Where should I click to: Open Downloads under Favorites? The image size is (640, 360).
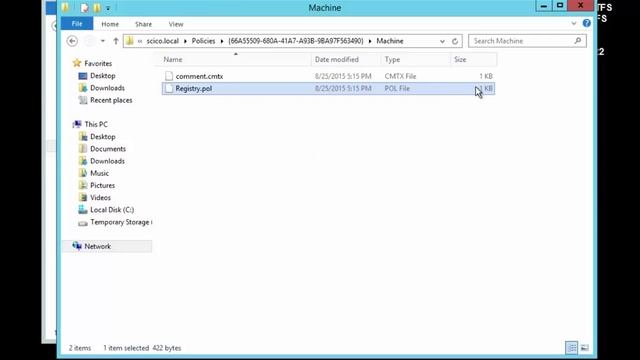(107, 88)
